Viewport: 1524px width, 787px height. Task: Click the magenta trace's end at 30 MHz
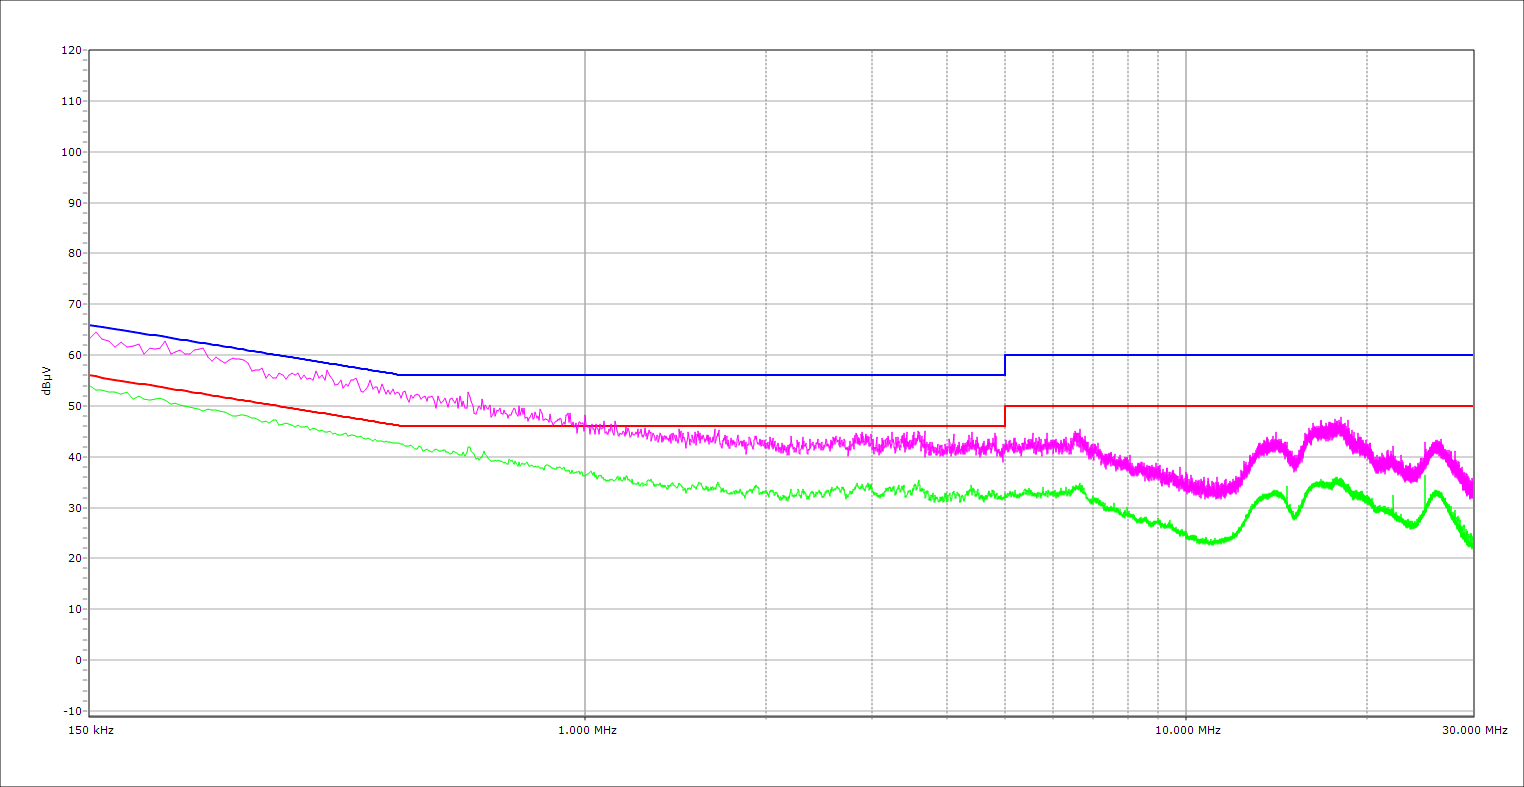point(1471,490)
